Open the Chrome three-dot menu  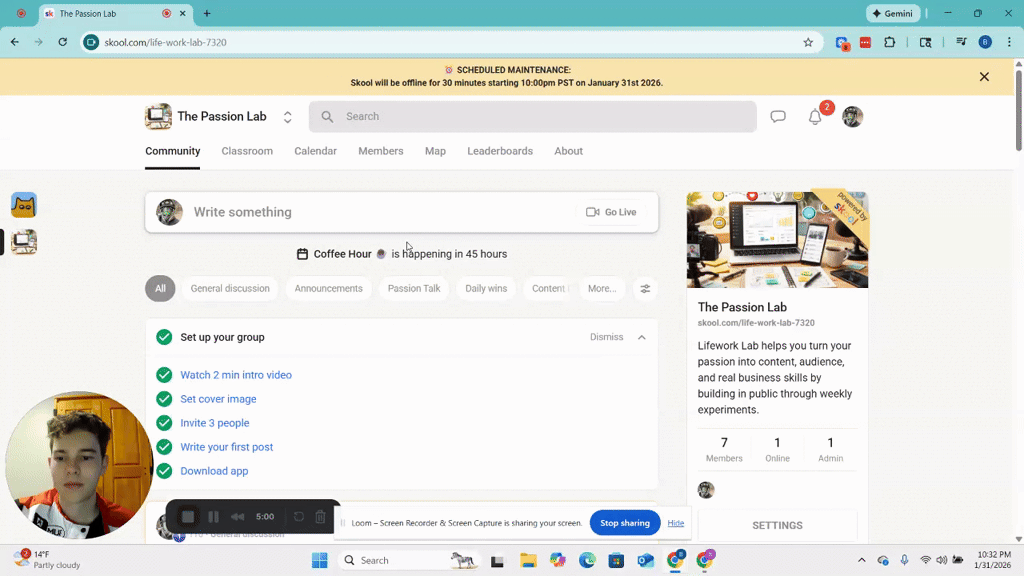1009,42
